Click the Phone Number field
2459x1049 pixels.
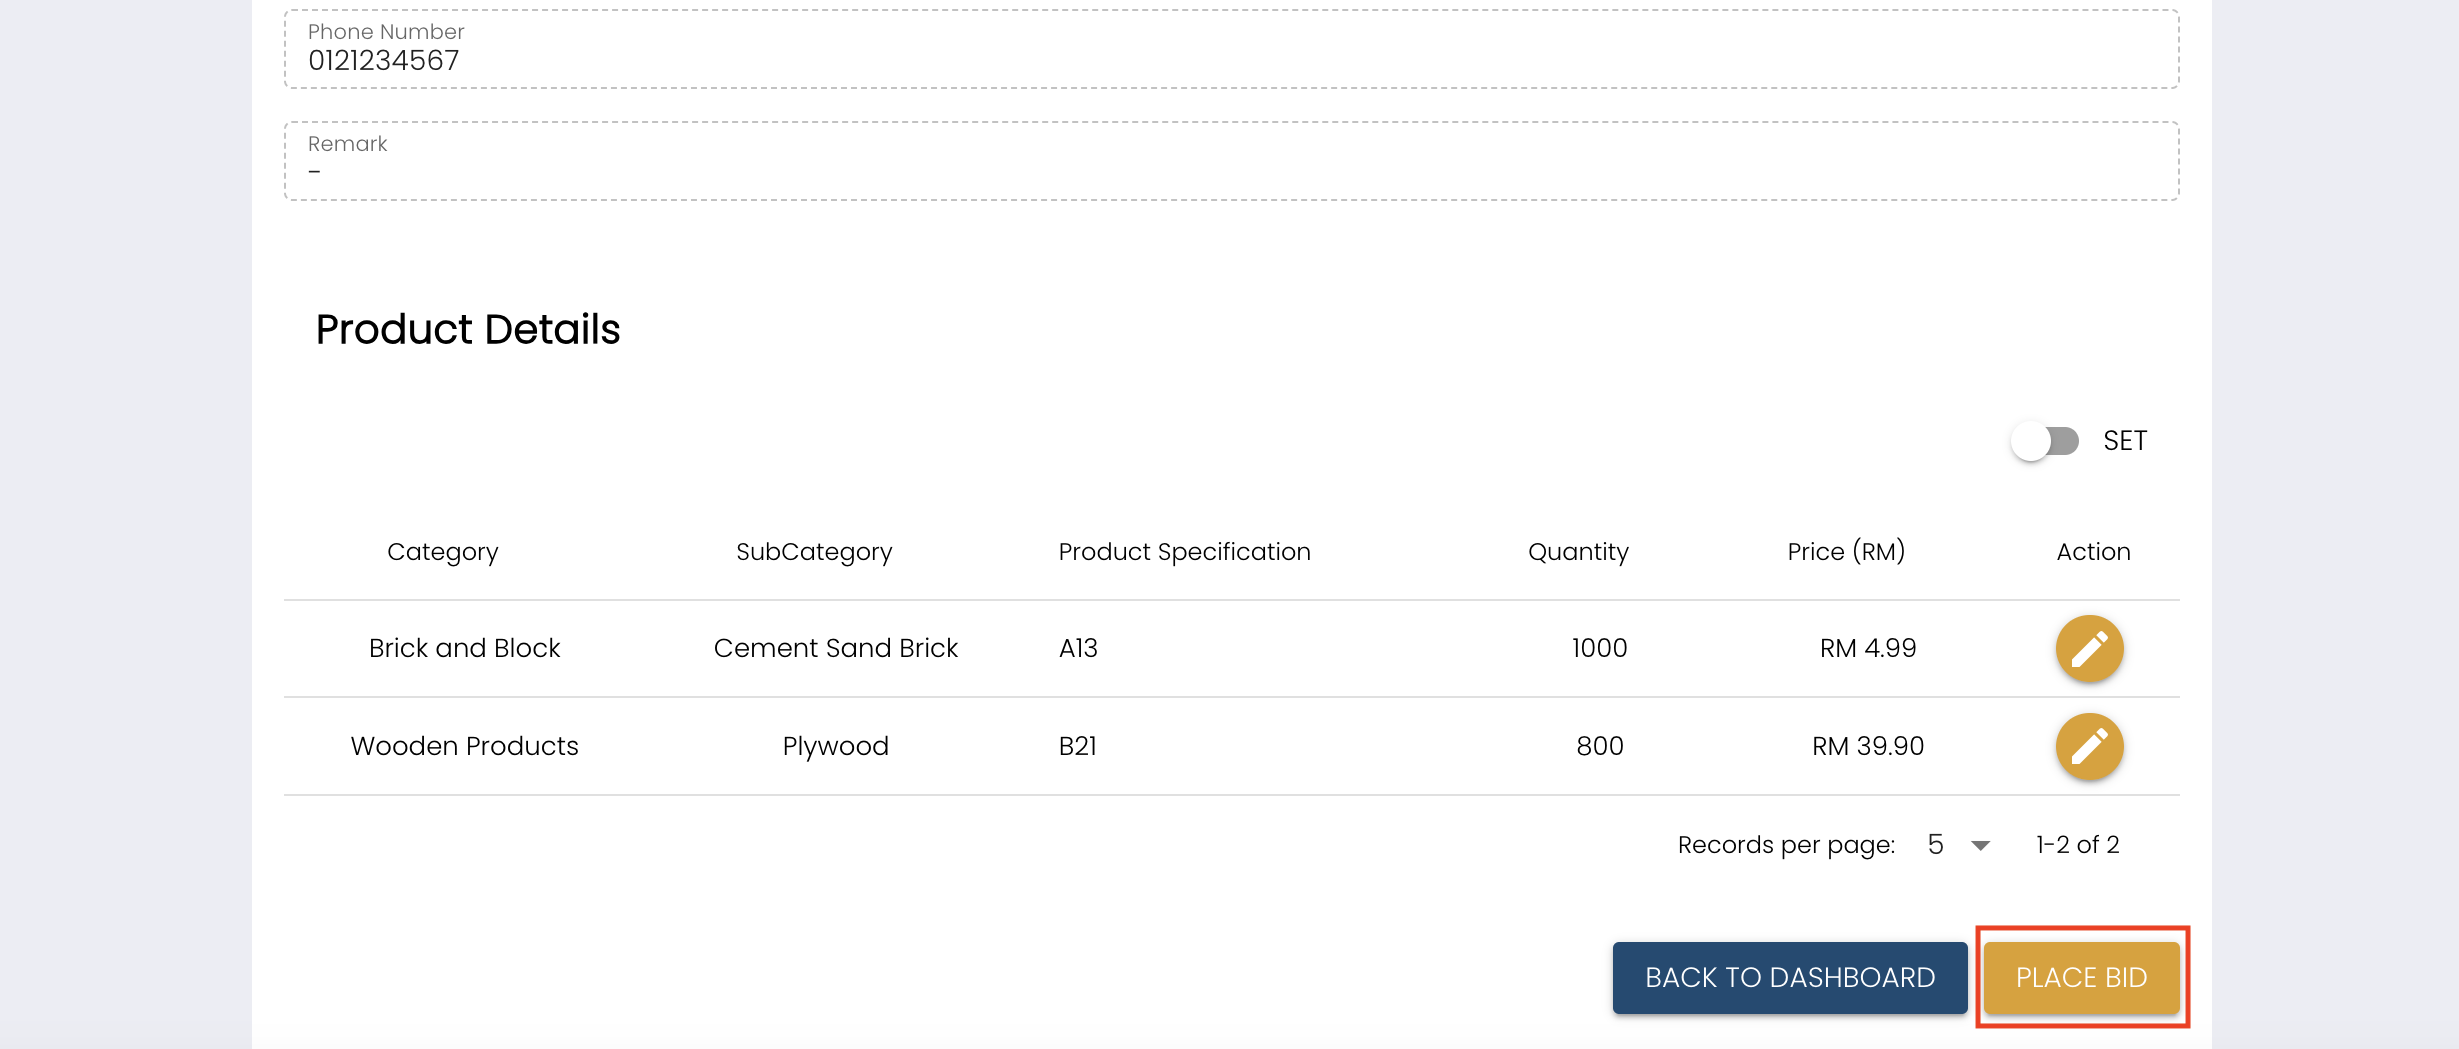click(x=1230, y=49)
